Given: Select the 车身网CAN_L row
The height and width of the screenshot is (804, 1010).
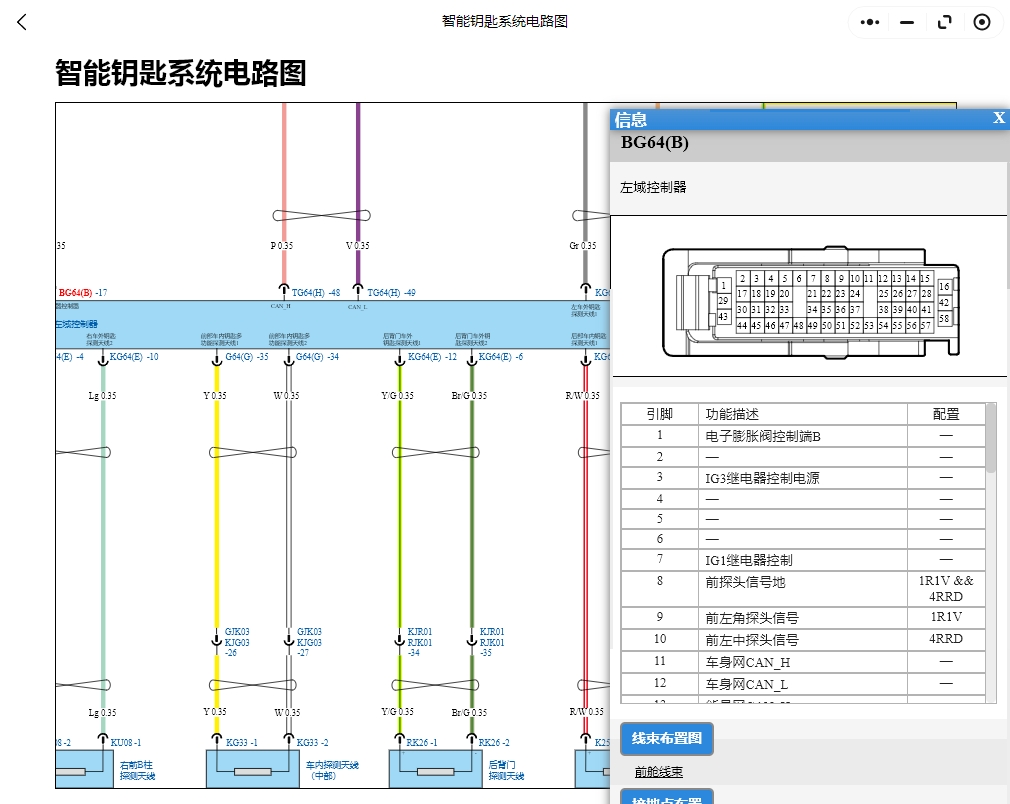Looking at the screenshot, I should (803, 684).
